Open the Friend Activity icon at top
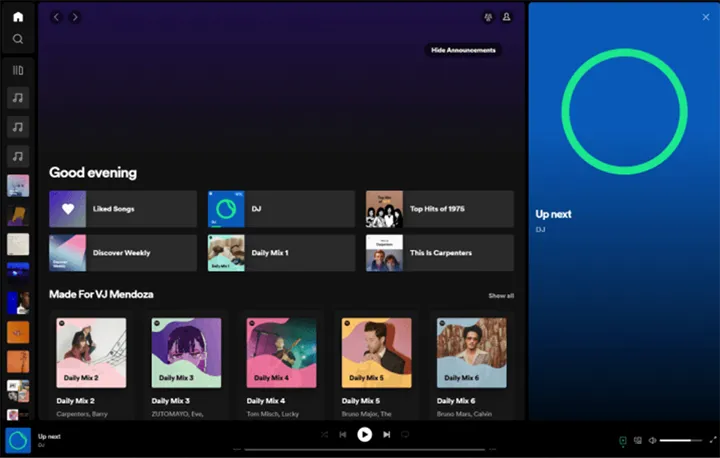This screenshot has height=458, width=720. [488, 17]
